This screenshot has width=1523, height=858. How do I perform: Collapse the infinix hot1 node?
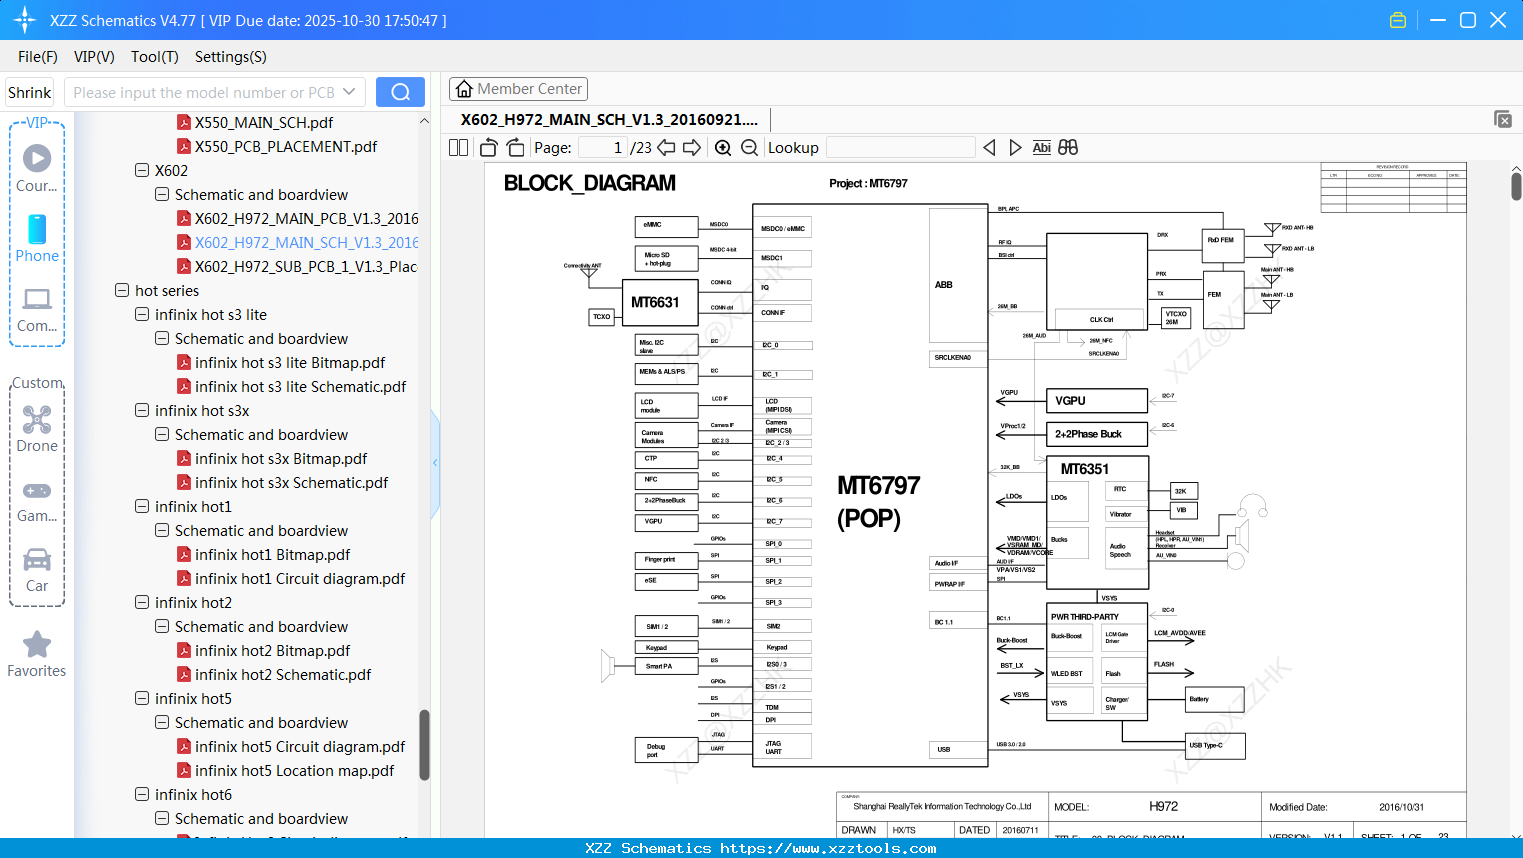tap(142, 506)
